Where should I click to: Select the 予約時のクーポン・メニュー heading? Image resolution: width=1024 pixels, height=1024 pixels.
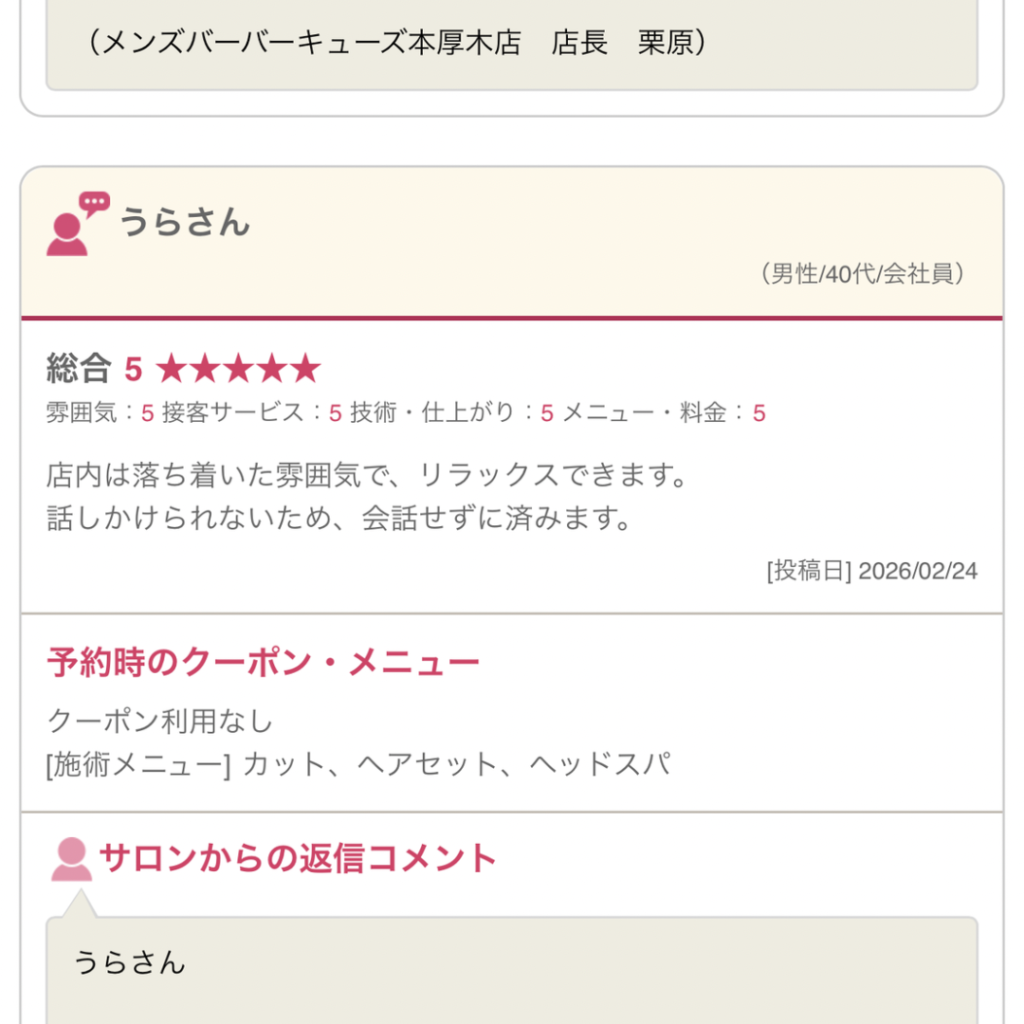point(263,662)
